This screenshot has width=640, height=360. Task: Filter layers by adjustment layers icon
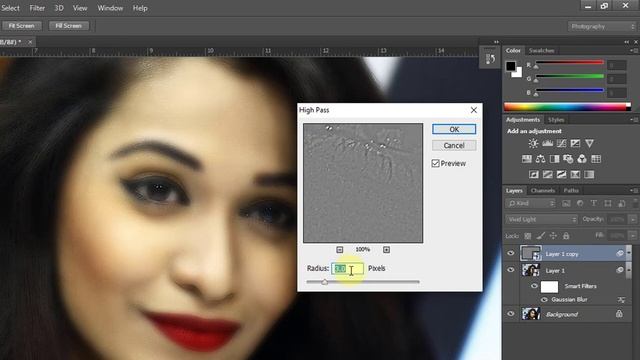[580, 203]
